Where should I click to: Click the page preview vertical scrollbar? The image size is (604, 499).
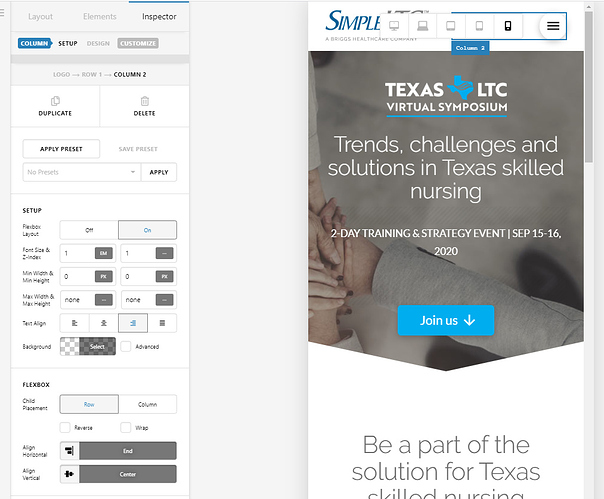(x=589, y=87)
